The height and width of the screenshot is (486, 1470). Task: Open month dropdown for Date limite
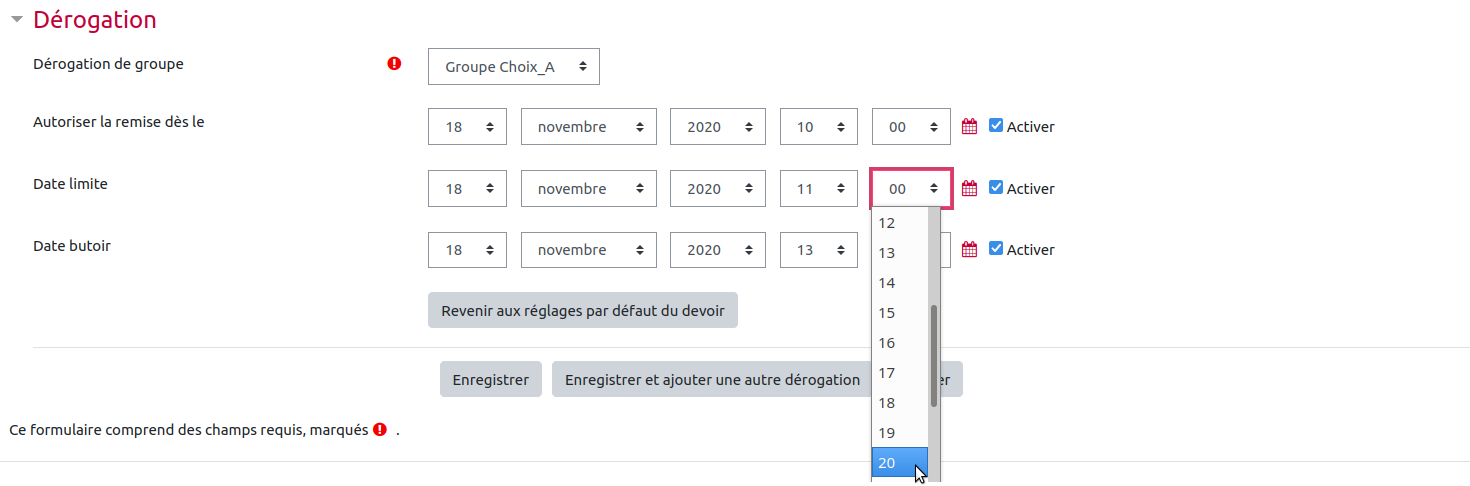[588, 188]
